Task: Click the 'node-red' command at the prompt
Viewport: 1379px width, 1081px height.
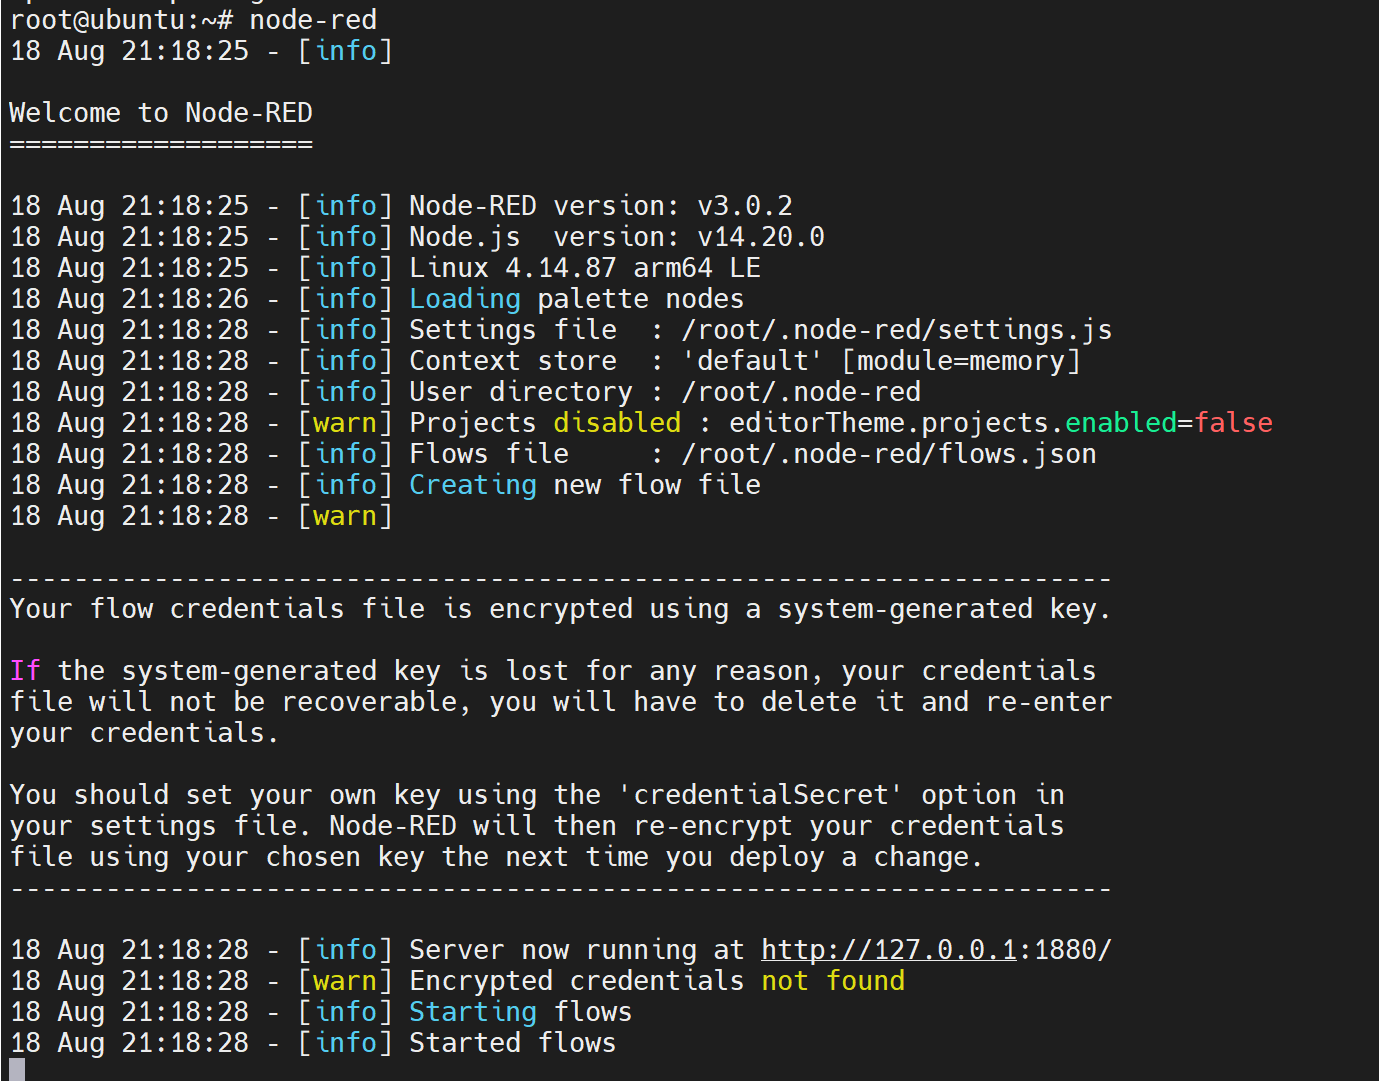Action: coord(313,20)
